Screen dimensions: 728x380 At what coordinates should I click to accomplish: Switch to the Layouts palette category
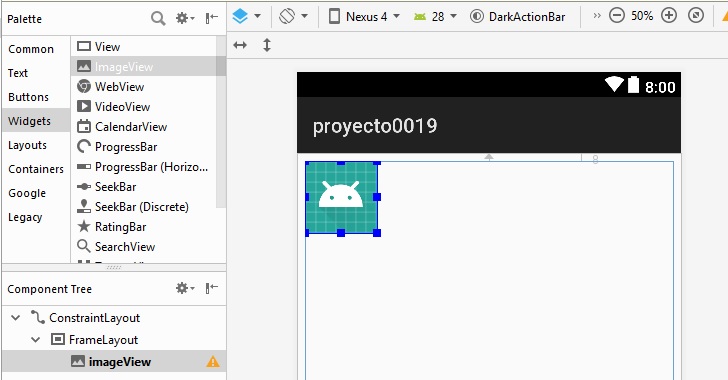[27, 145]
